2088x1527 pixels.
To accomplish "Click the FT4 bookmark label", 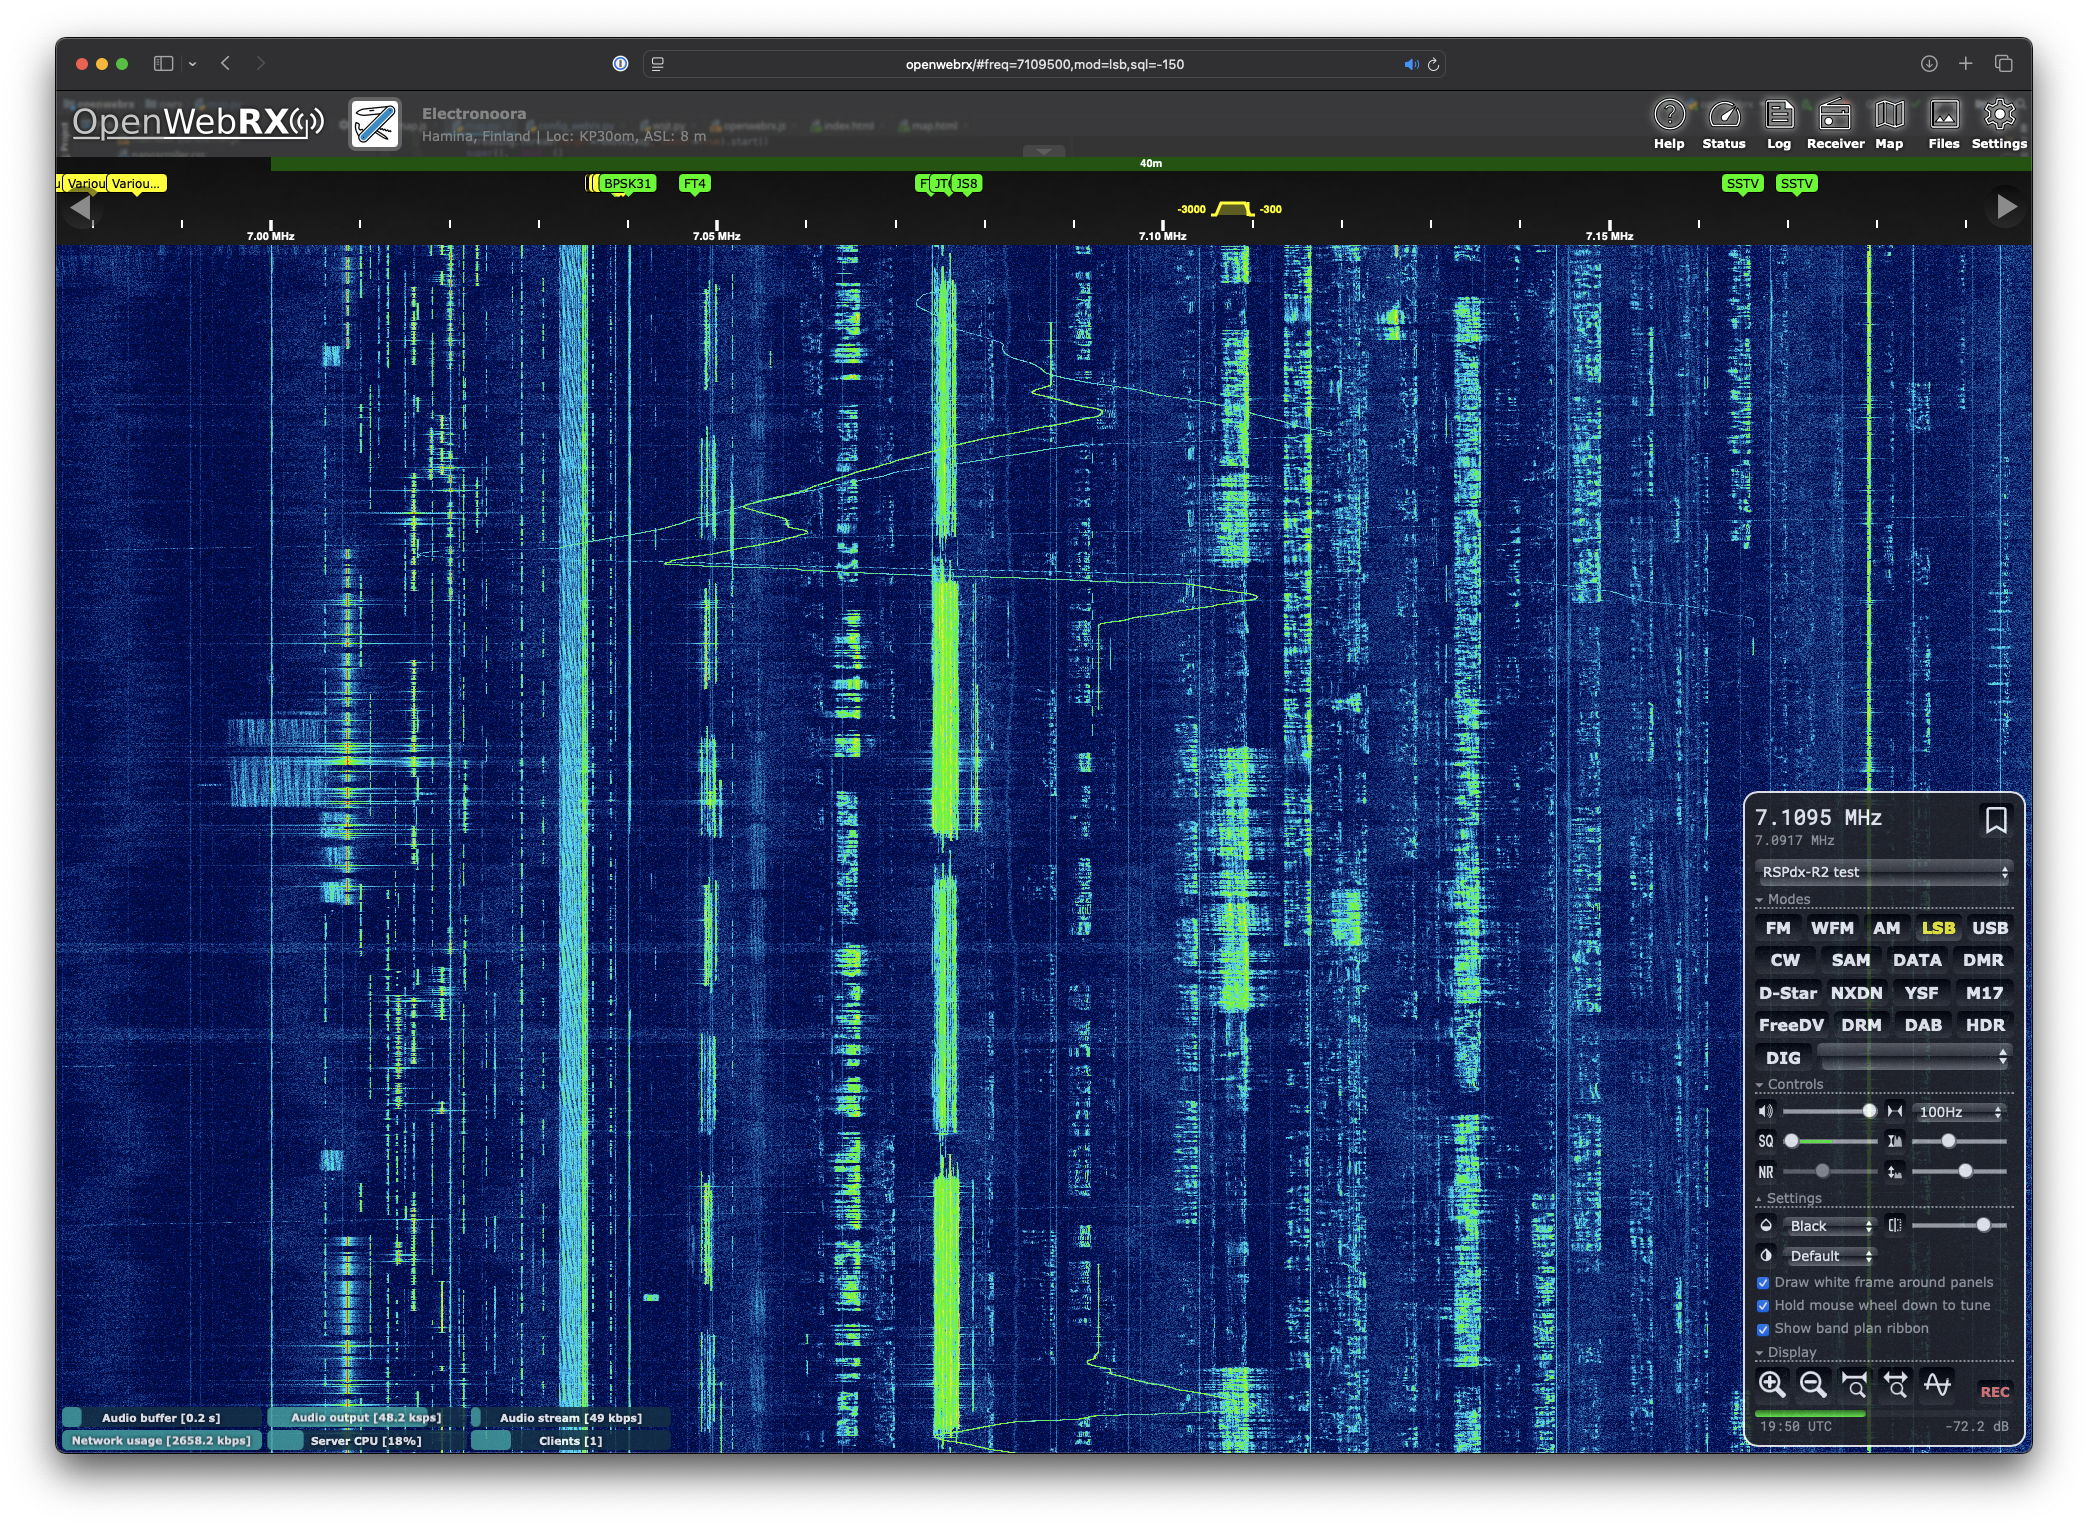I will [694, 183].
